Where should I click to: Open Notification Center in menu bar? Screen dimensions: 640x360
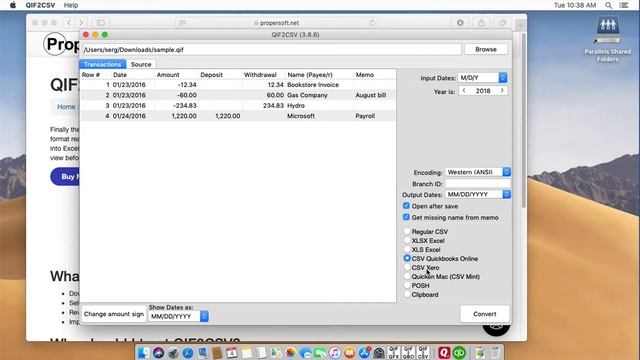click(x=624, y=5)
